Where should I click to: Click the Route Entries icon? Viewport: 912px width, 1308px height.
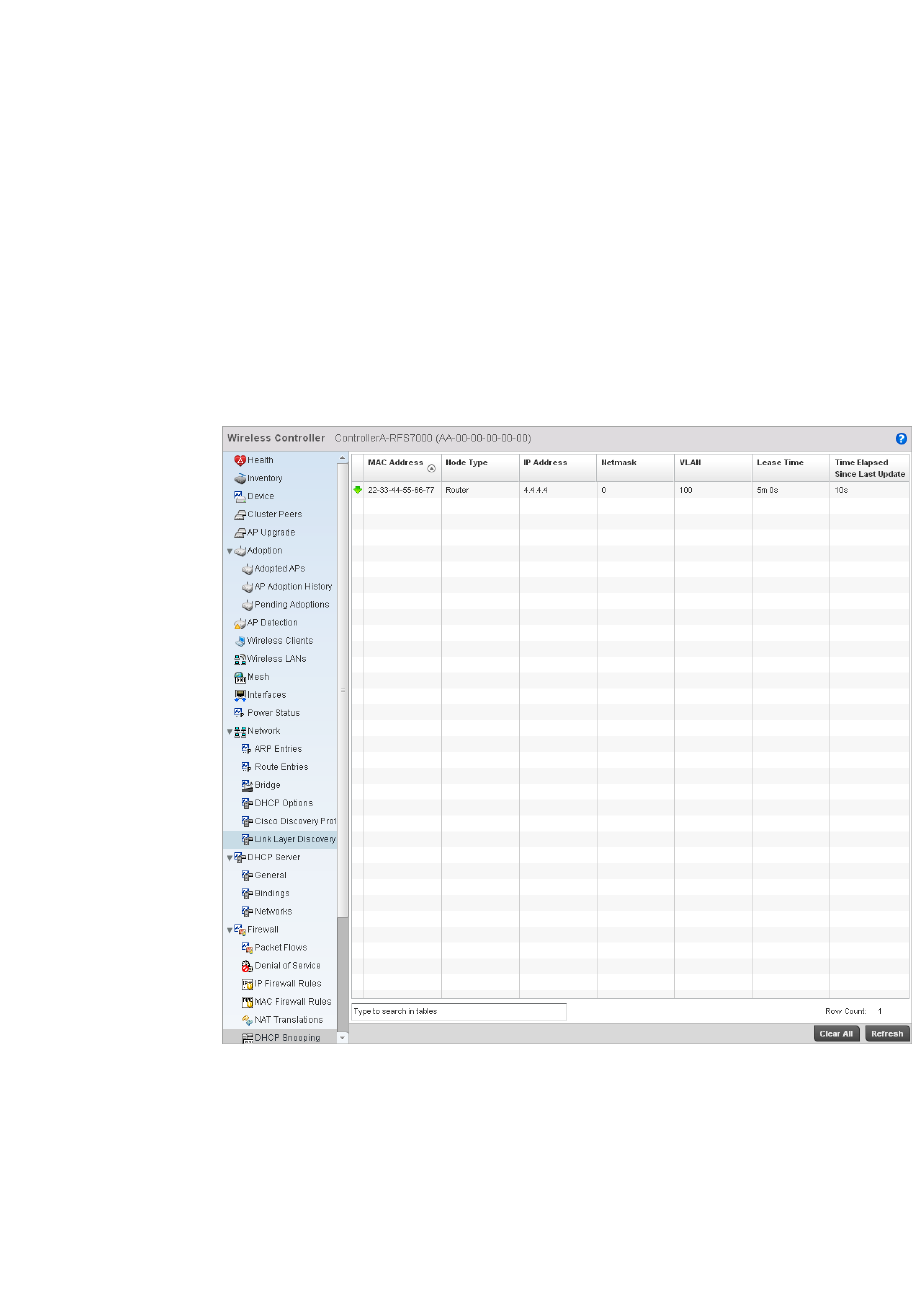248,767
